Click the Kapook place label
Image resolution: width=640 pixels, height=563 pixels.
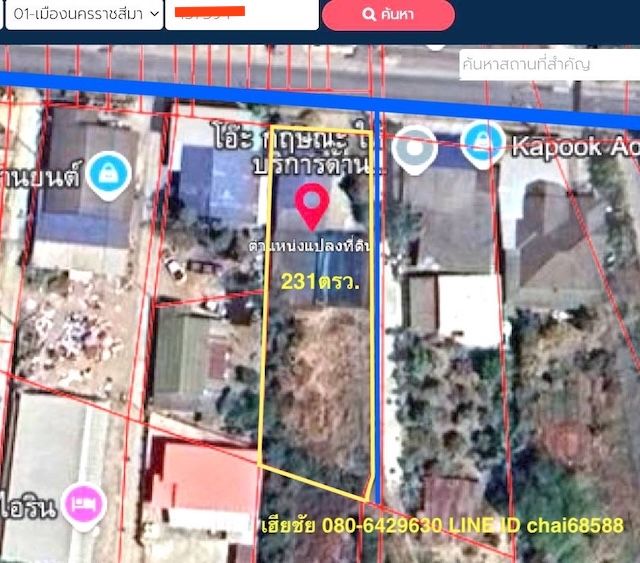coord(570,146)
